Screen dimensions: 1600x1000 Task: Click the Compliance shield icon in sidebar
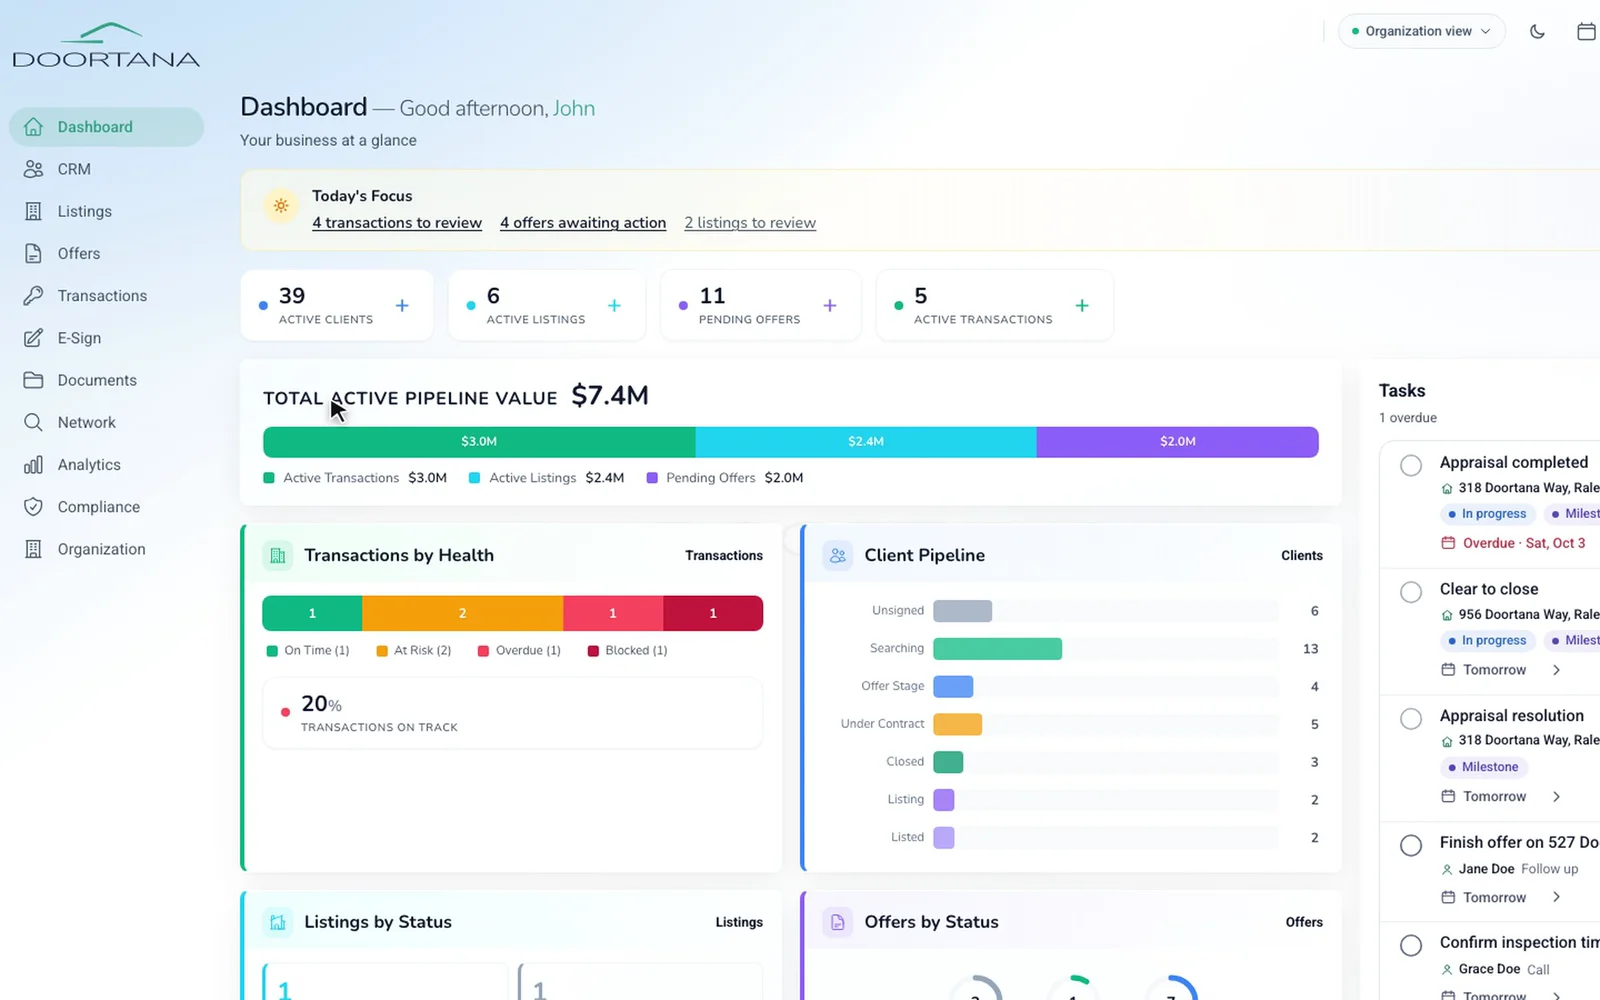click(x=33, y=507)
